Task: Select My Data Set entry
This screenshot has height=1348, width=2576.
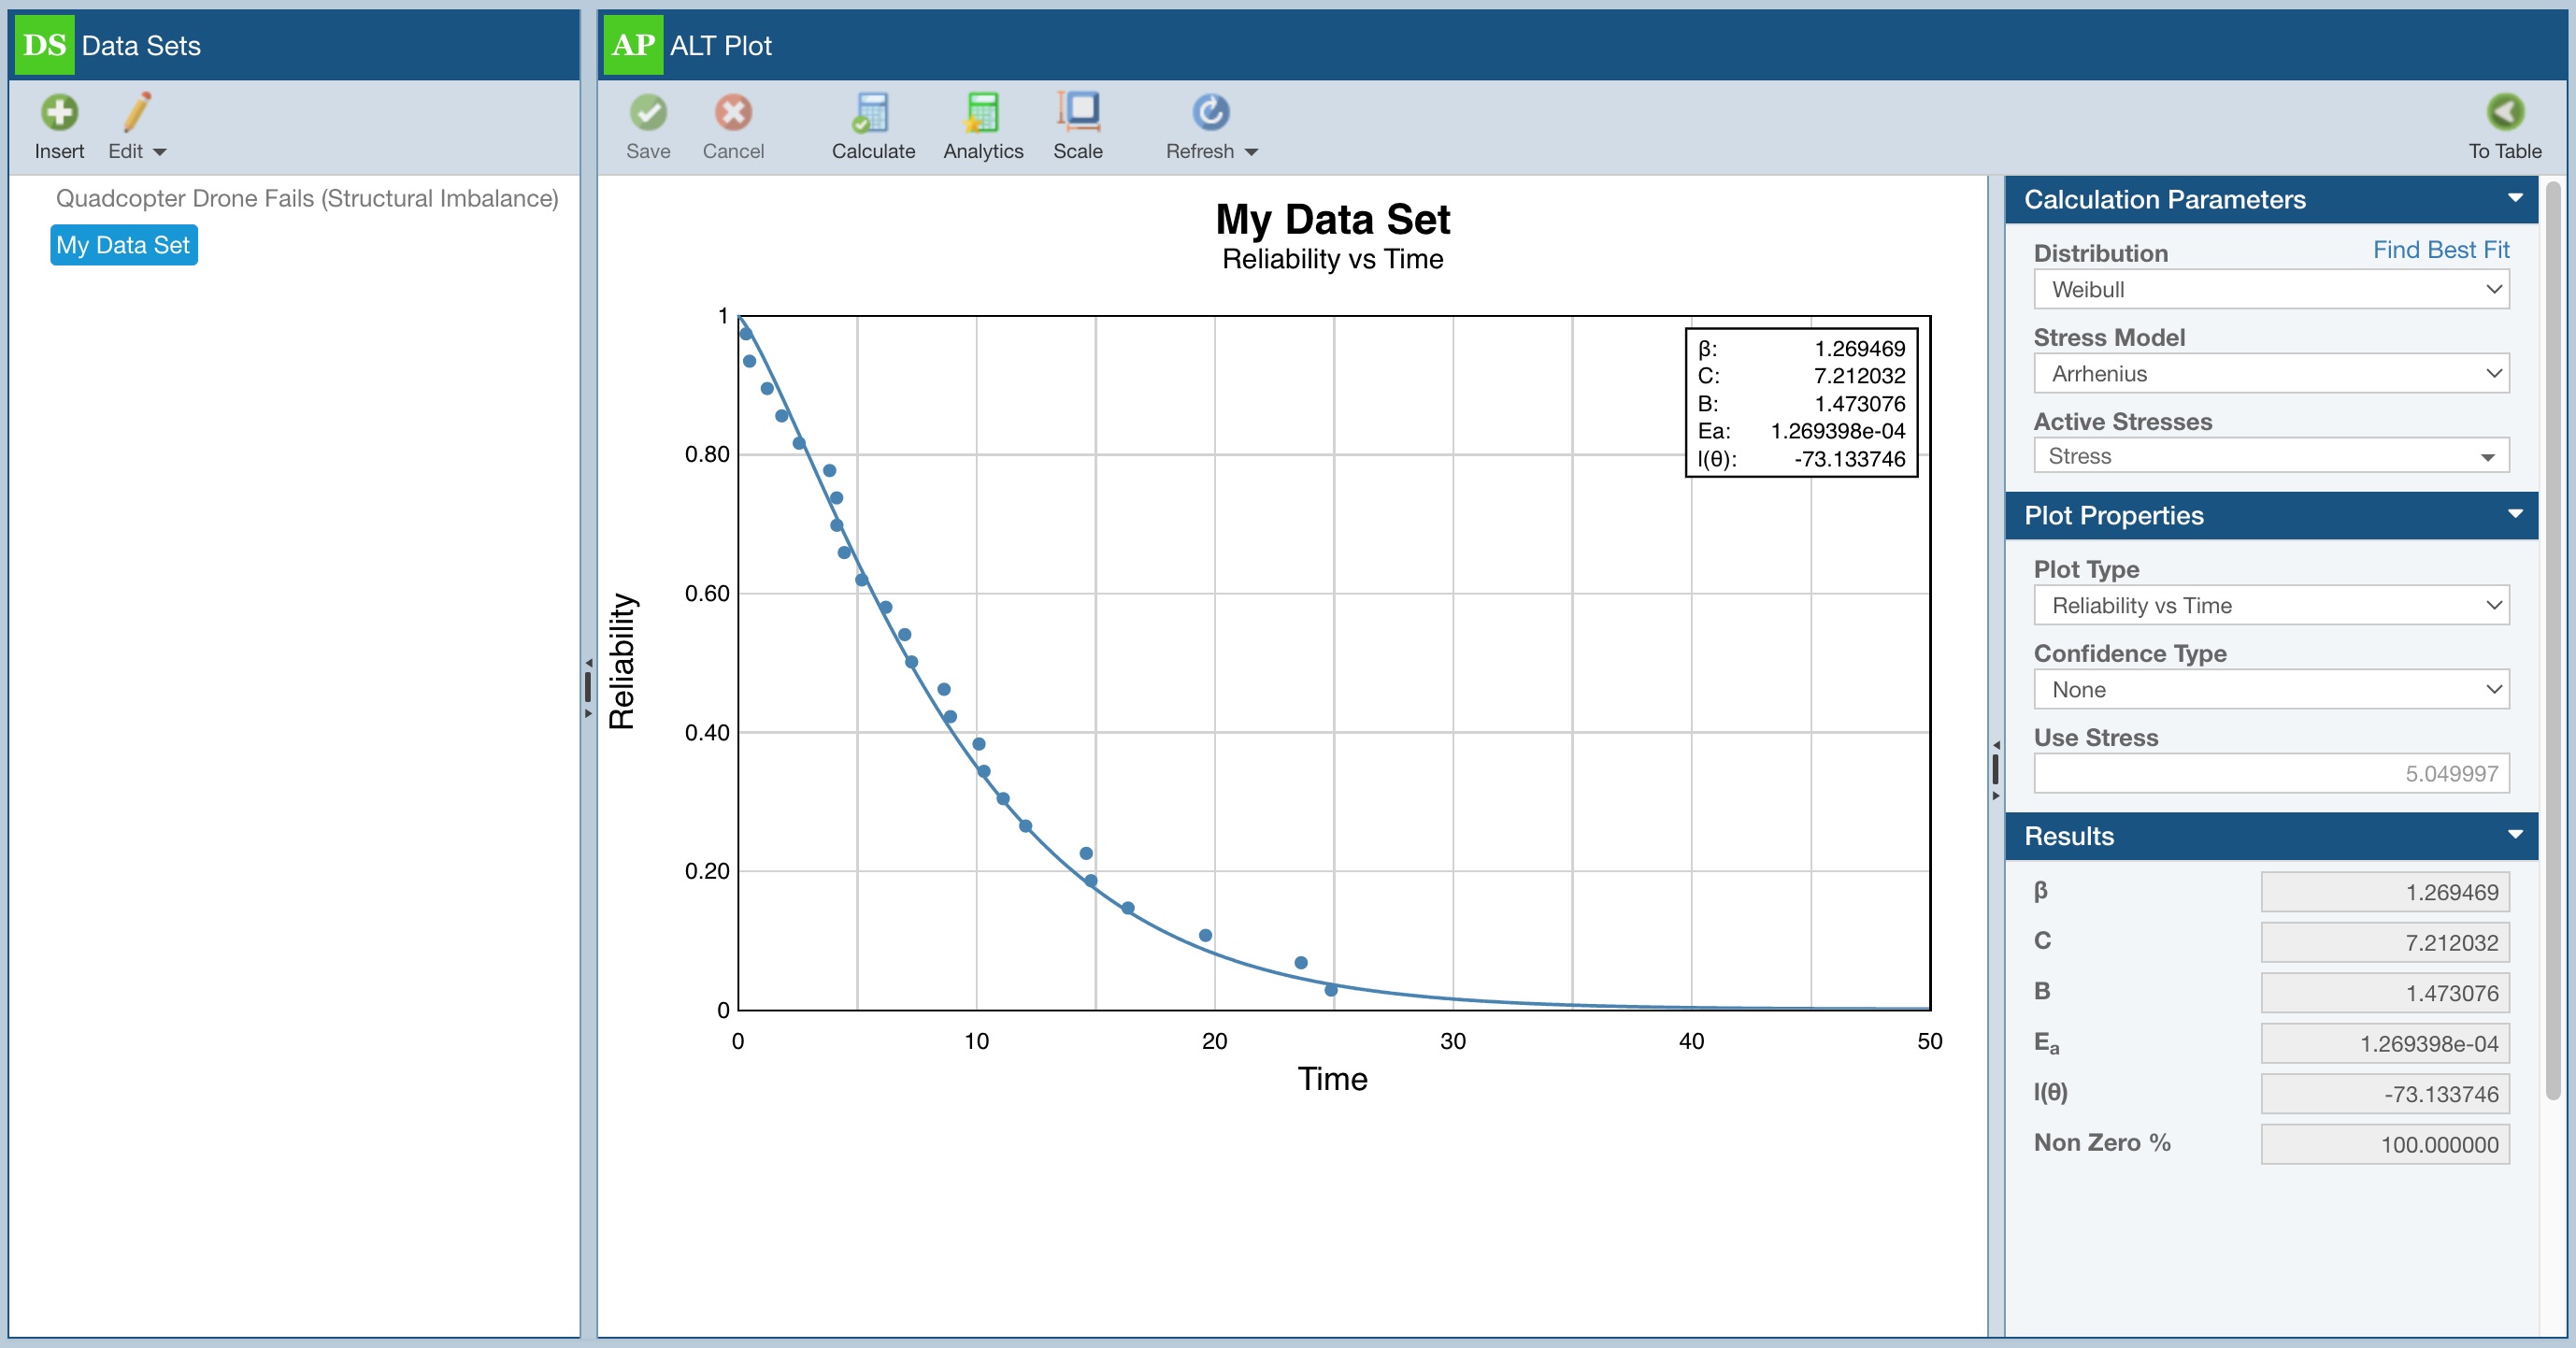Action: (x=123, y=246)
